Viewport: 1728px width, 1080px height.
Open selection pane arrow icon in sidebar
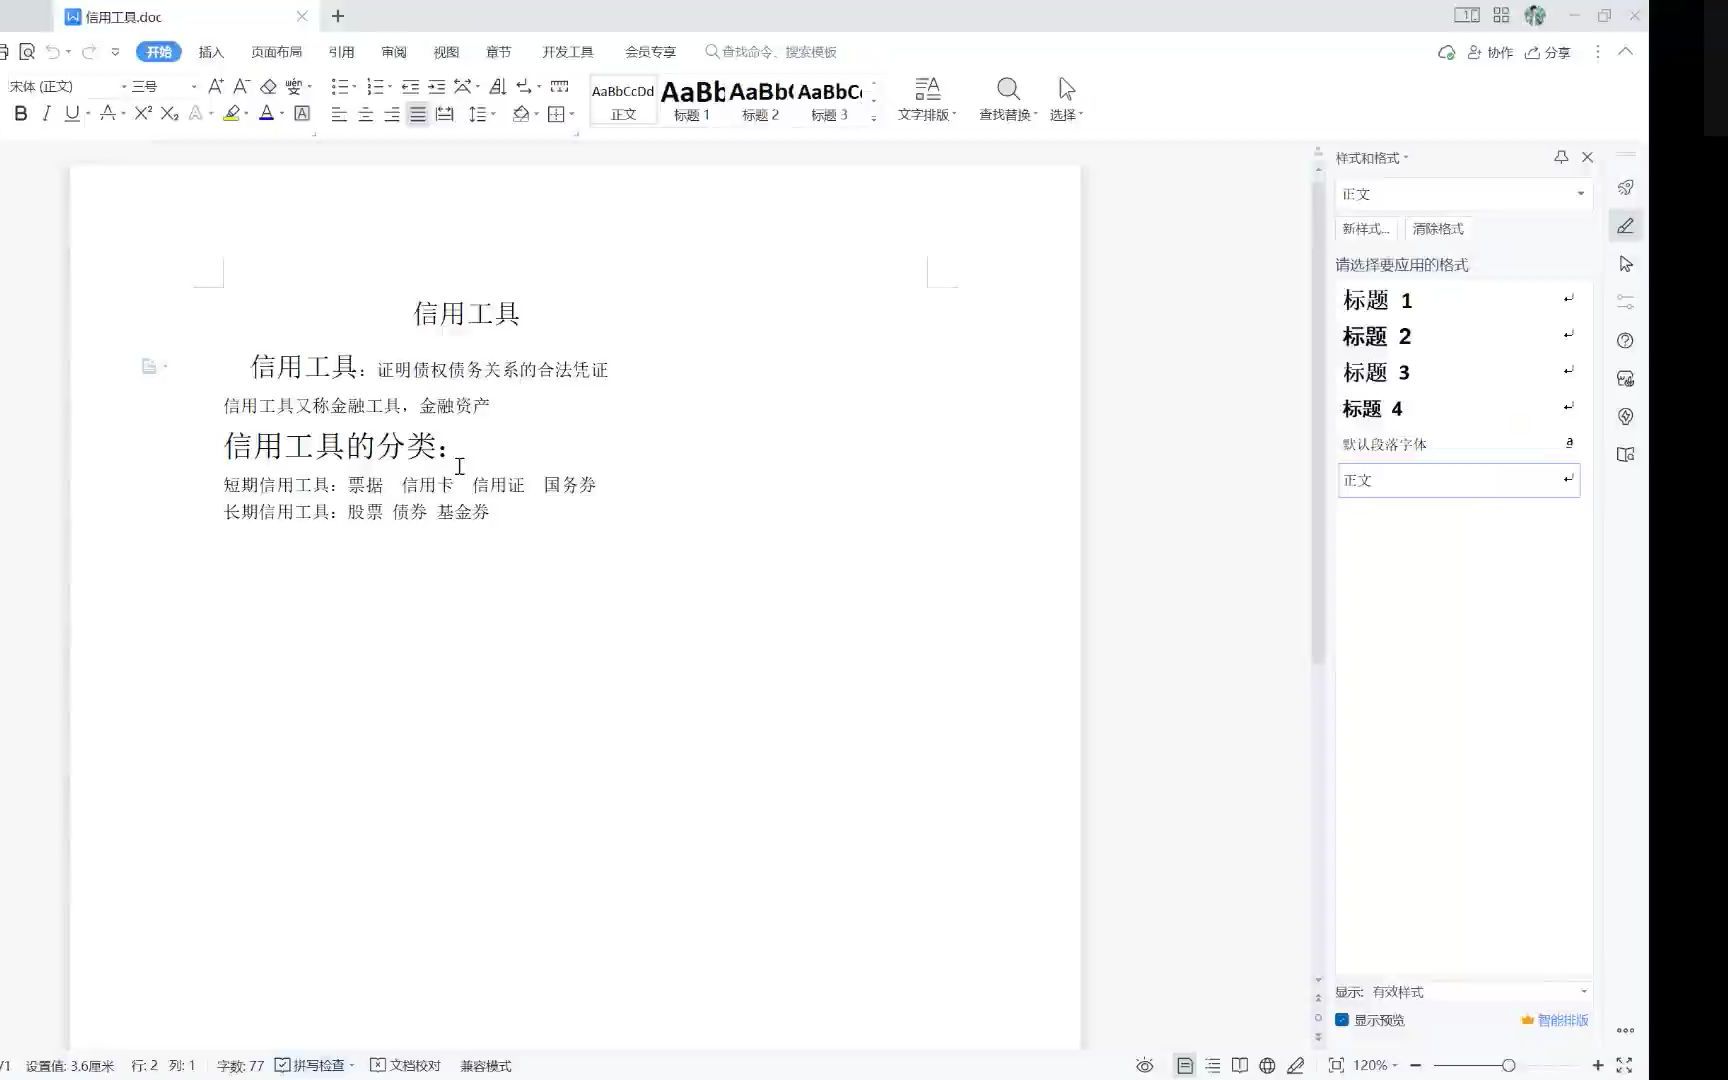pyautogui.click(x=1625, y=264)
